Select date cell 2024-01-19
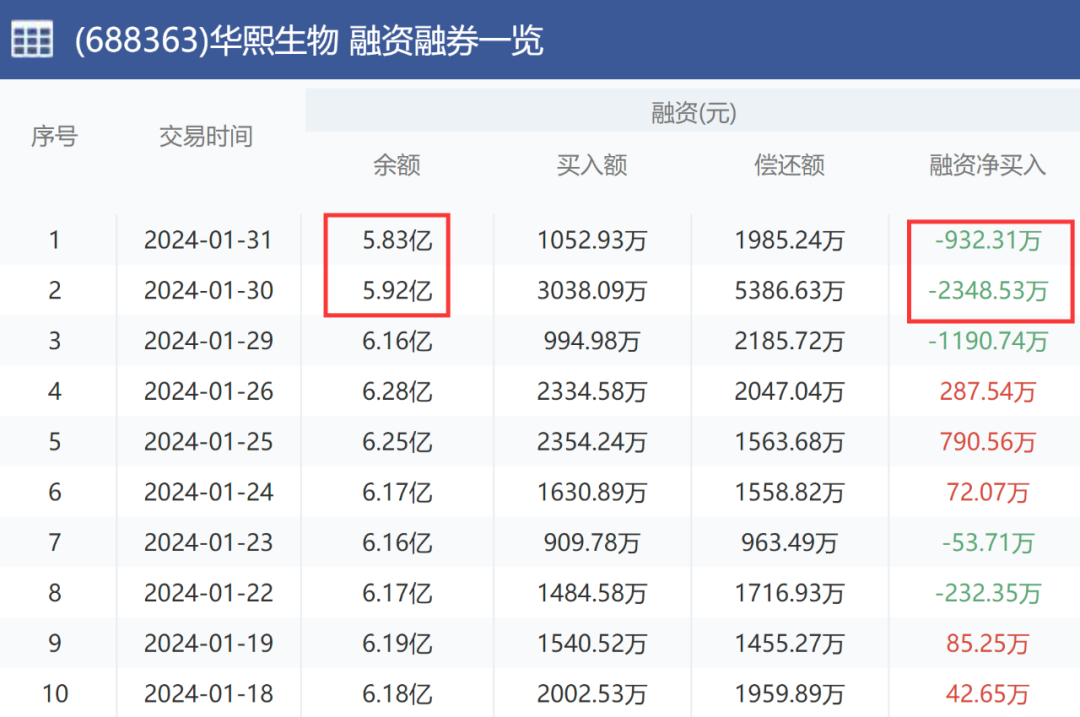Viewport: 1080px width, 717px height. coord(208,643)
